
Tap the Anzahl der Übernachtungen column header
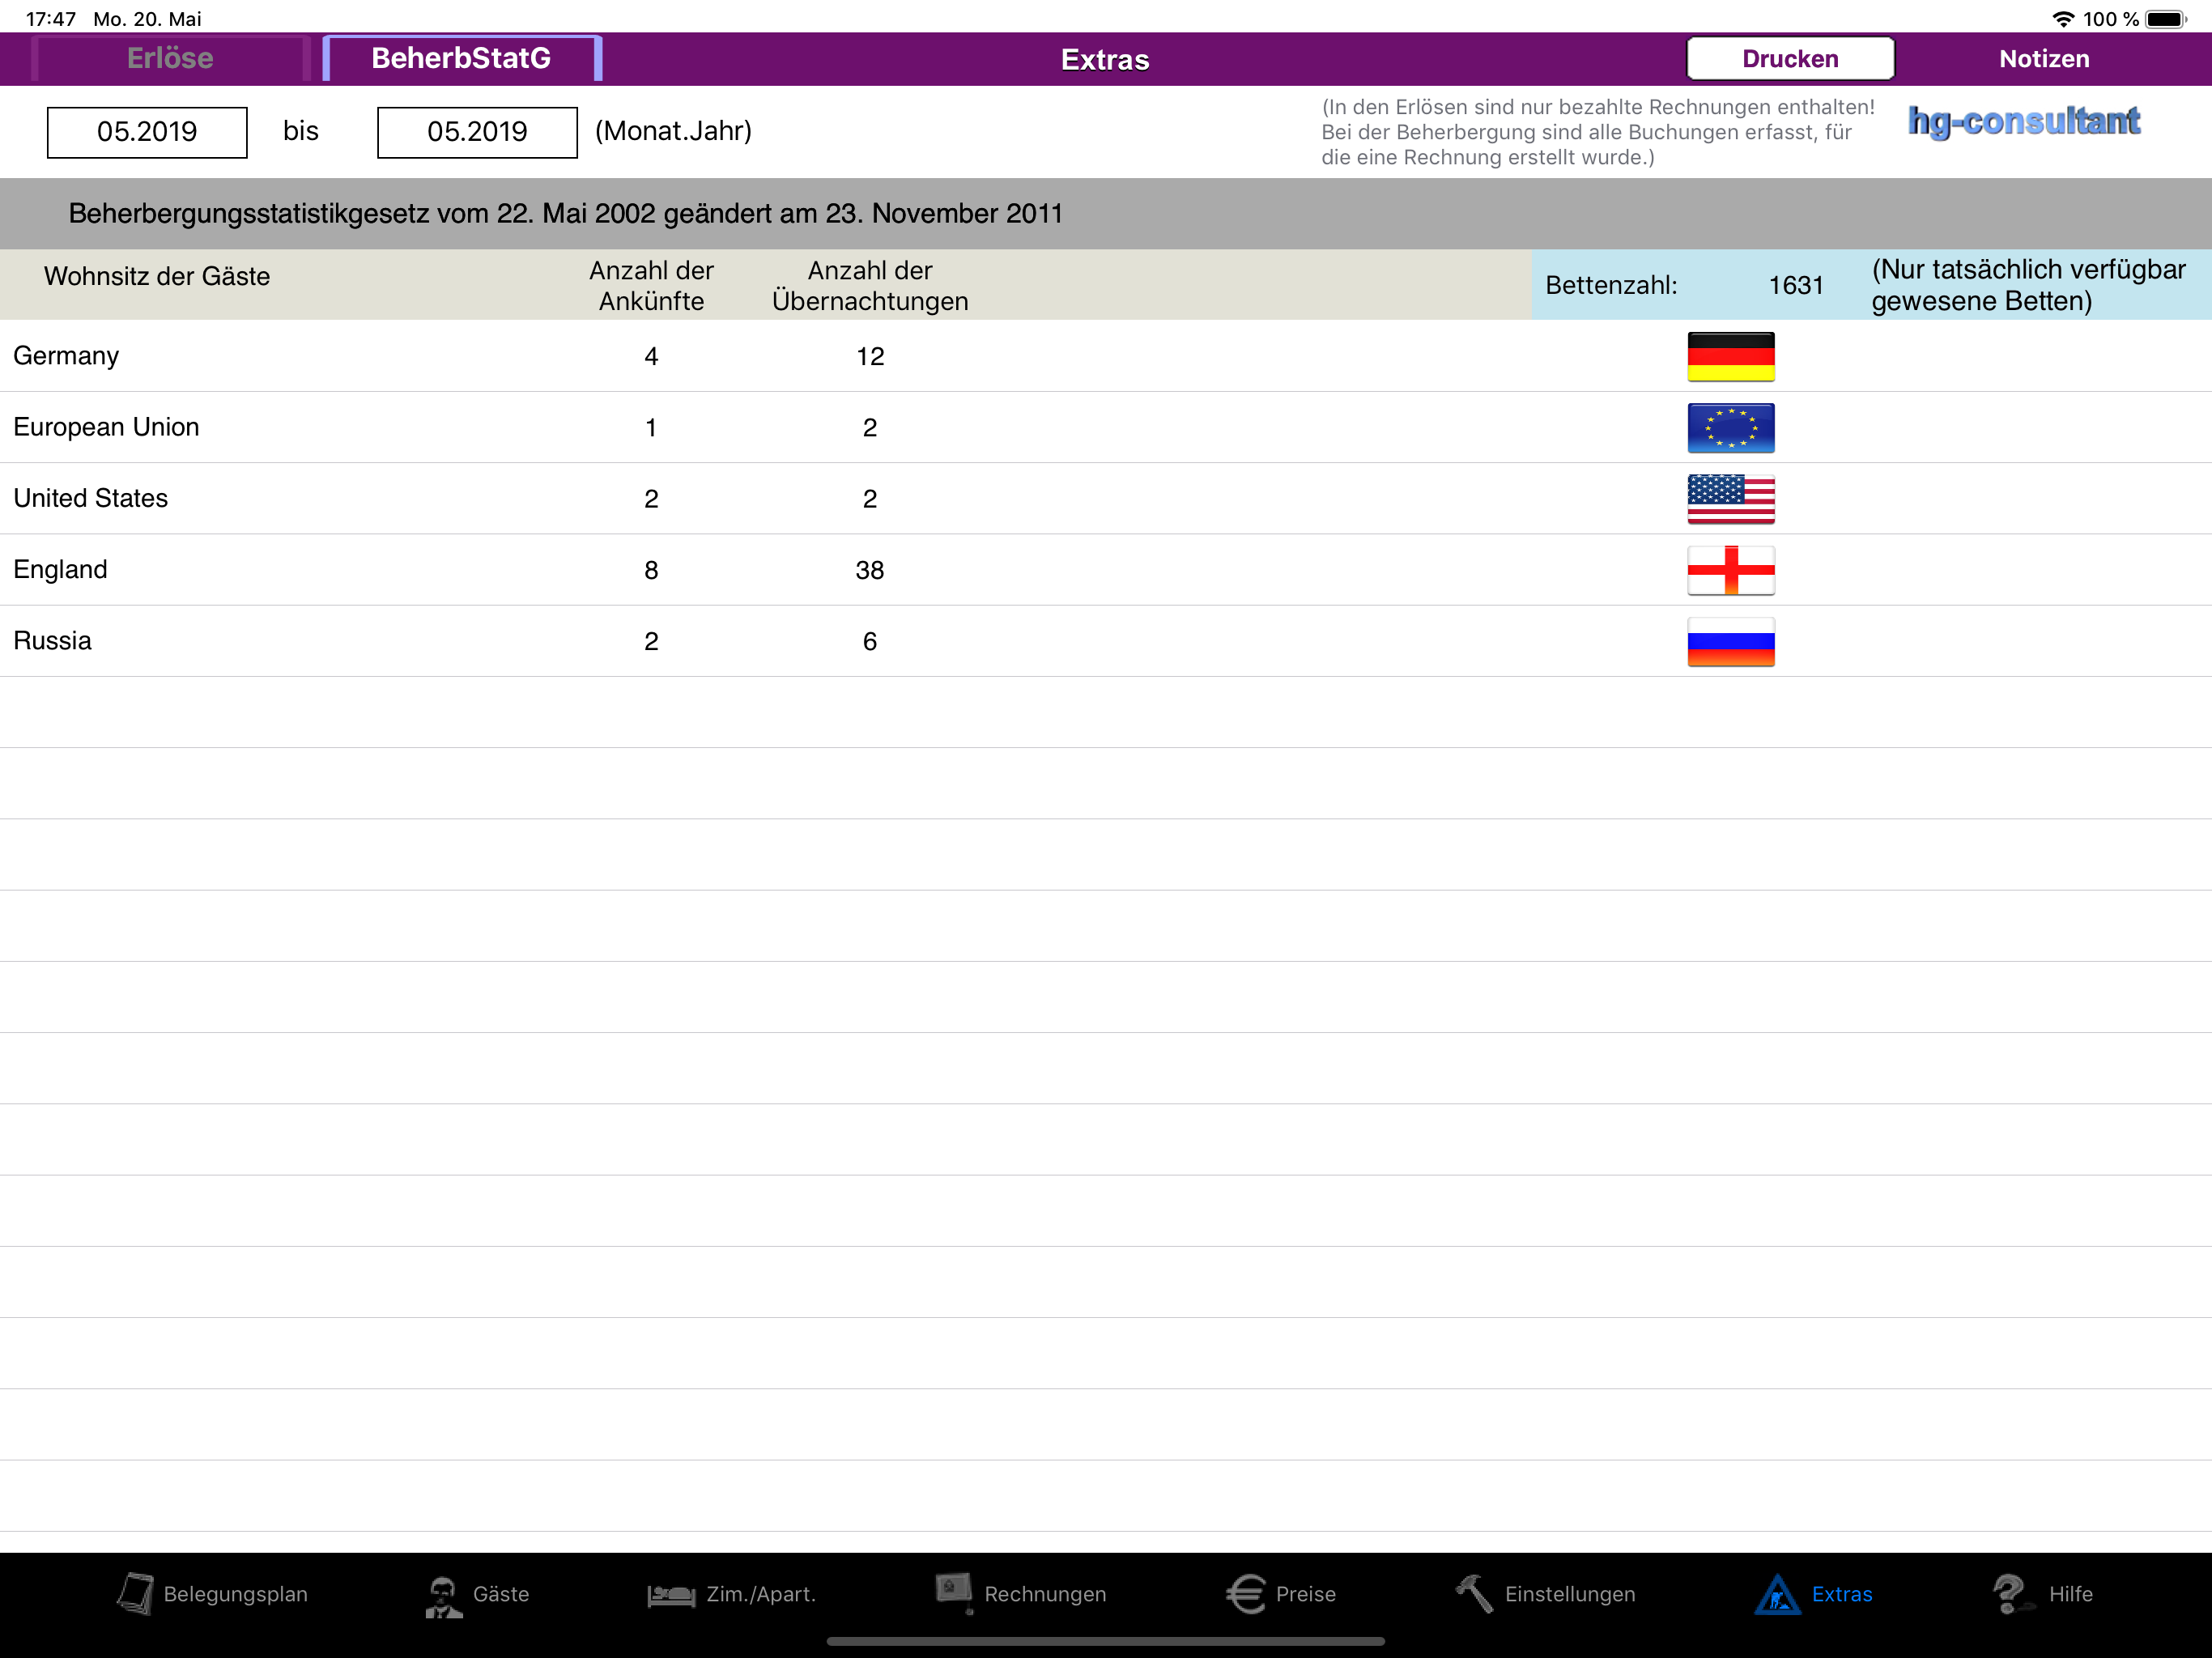point(870,285)
